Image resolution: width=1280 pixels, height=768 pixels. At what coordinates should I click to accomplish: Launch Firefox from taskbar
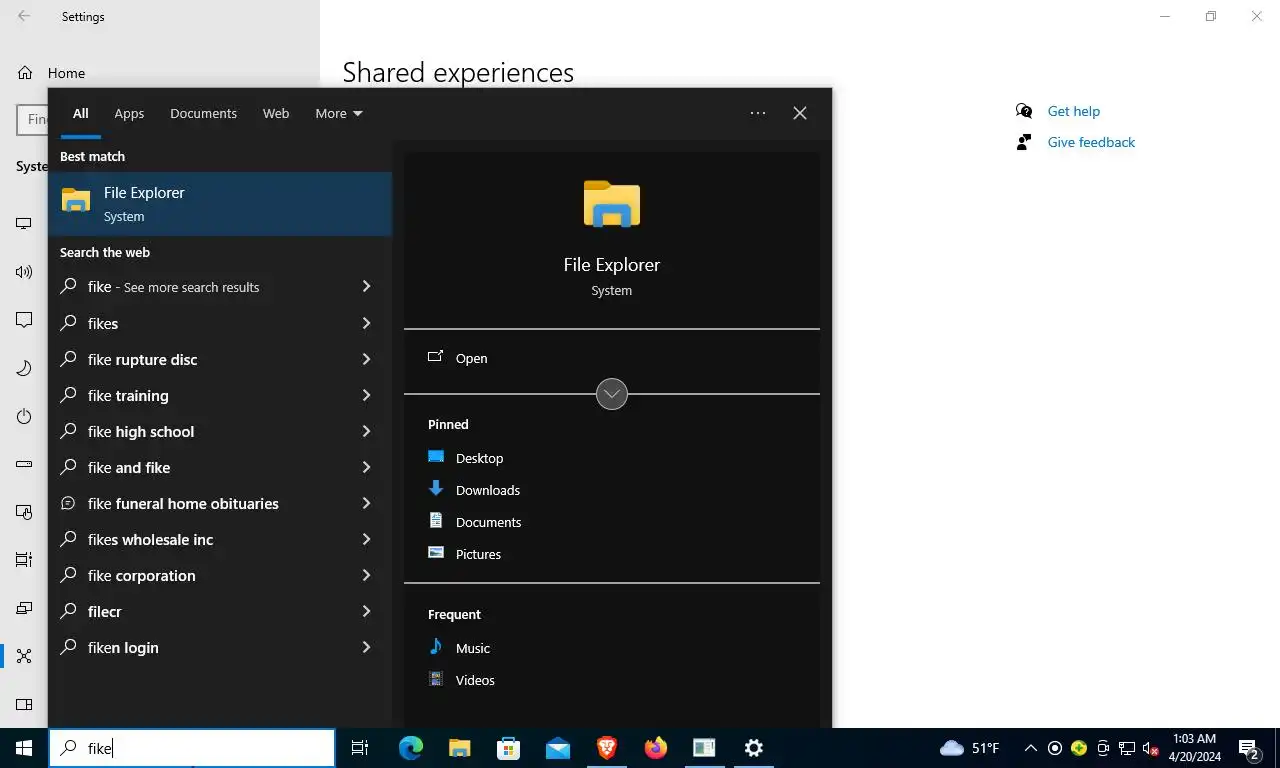tap(656, 748)
